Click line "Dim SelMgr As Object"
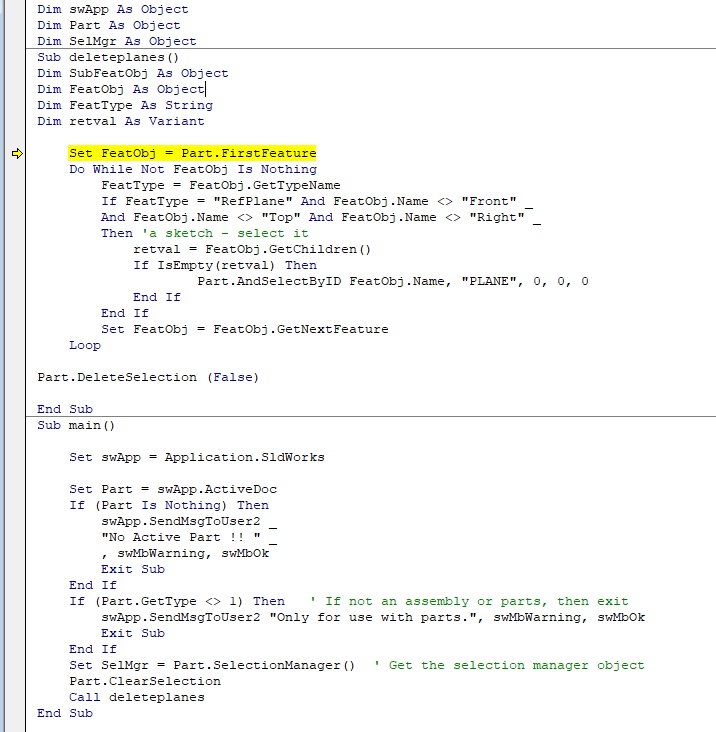This screenshot has width=716, height=732. pos(117,41)
